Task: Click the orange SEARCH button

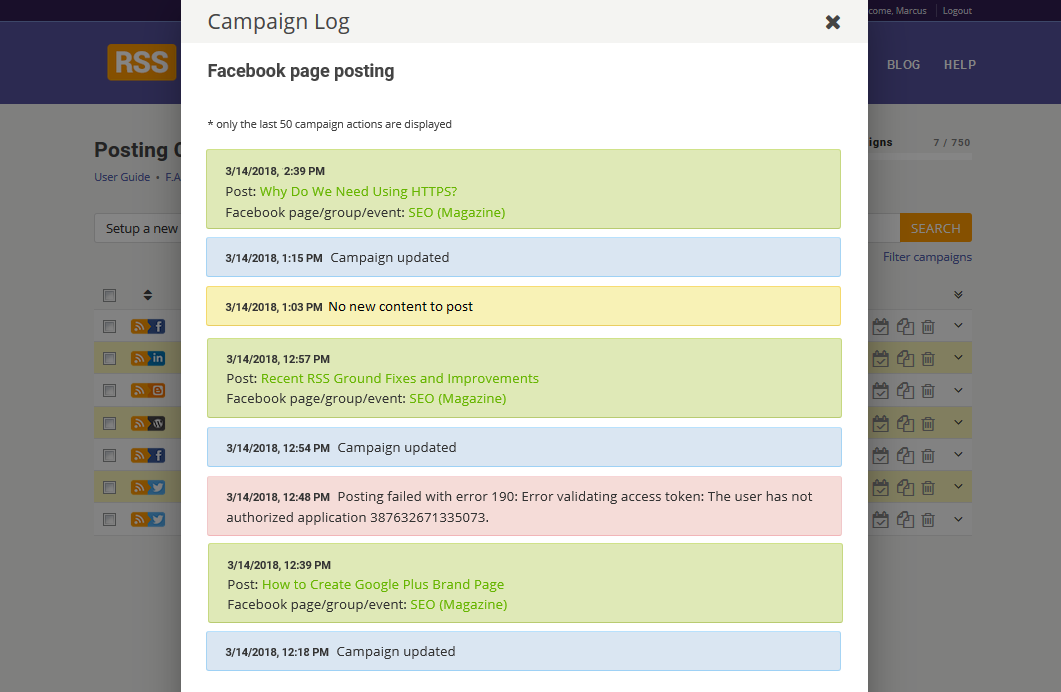Action: pyautogui.click(x=936, y=228)
